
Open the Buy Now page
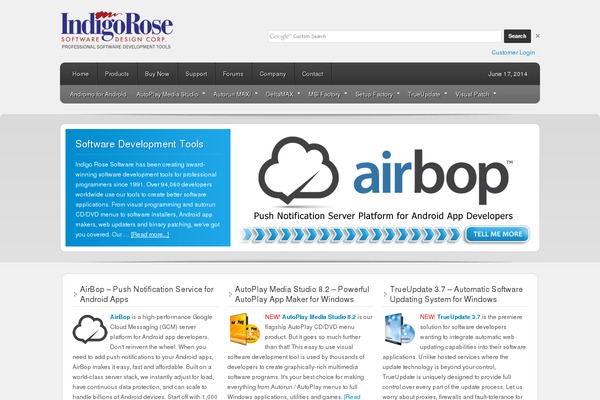tap(157, 74)
